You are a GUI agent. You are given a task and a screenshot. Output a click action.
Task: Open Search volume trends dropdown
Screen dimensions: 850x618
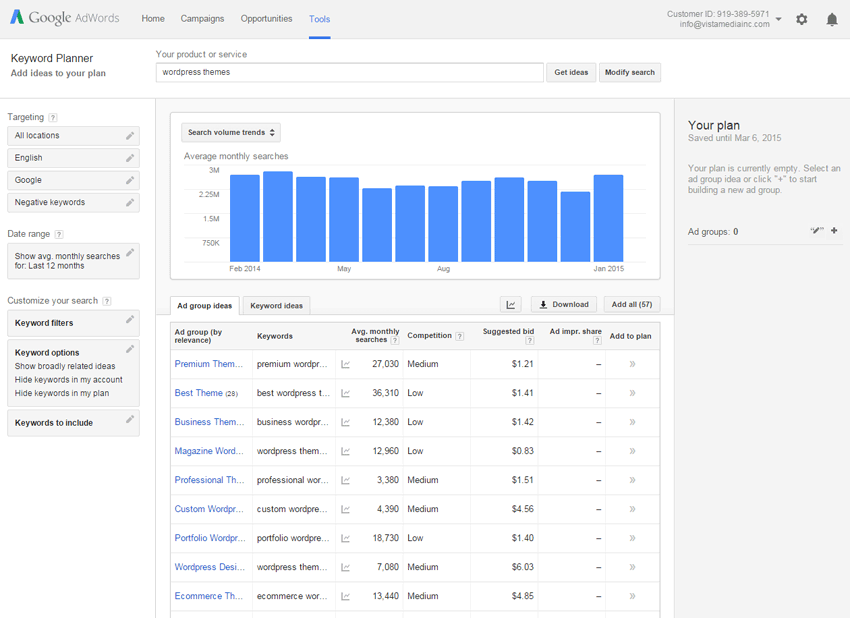[231, 132]
